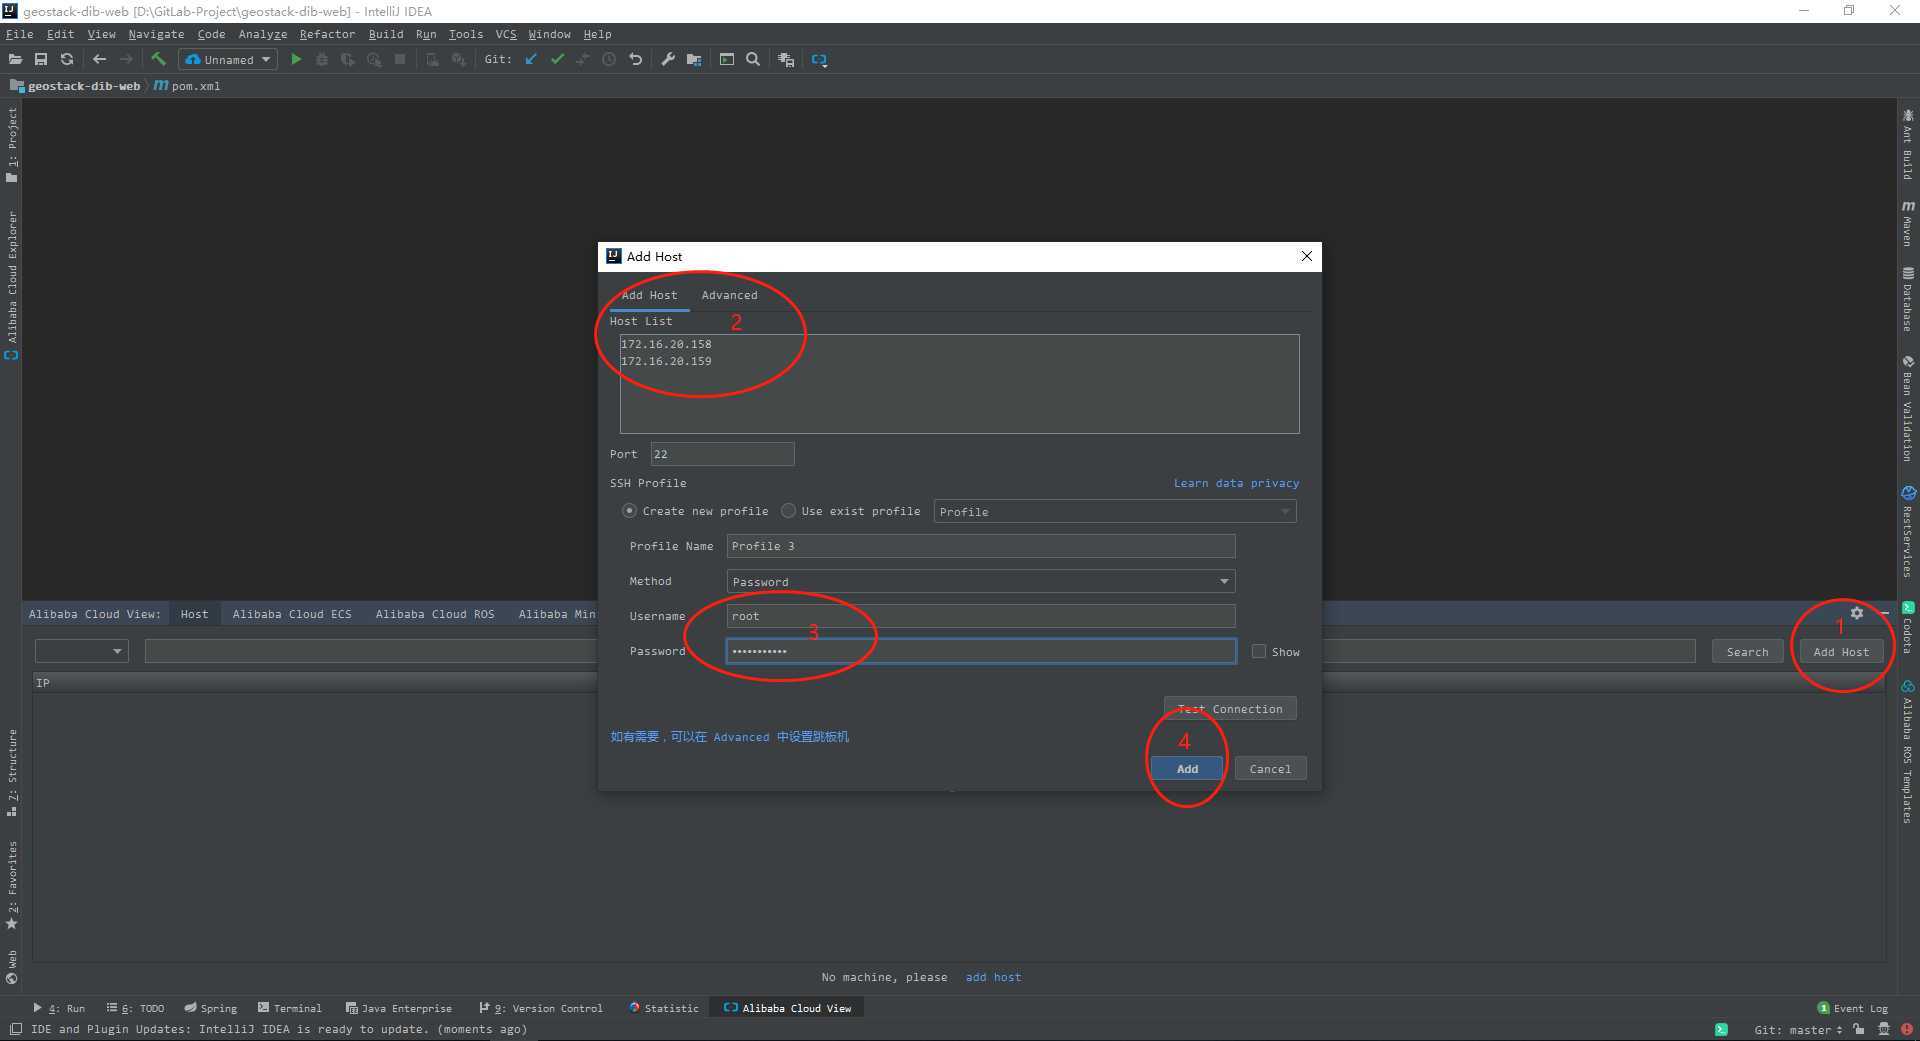Open the filter dropdown in Host tab
This screenshot has width=1920, height=1041.
[x=81, y=651]
